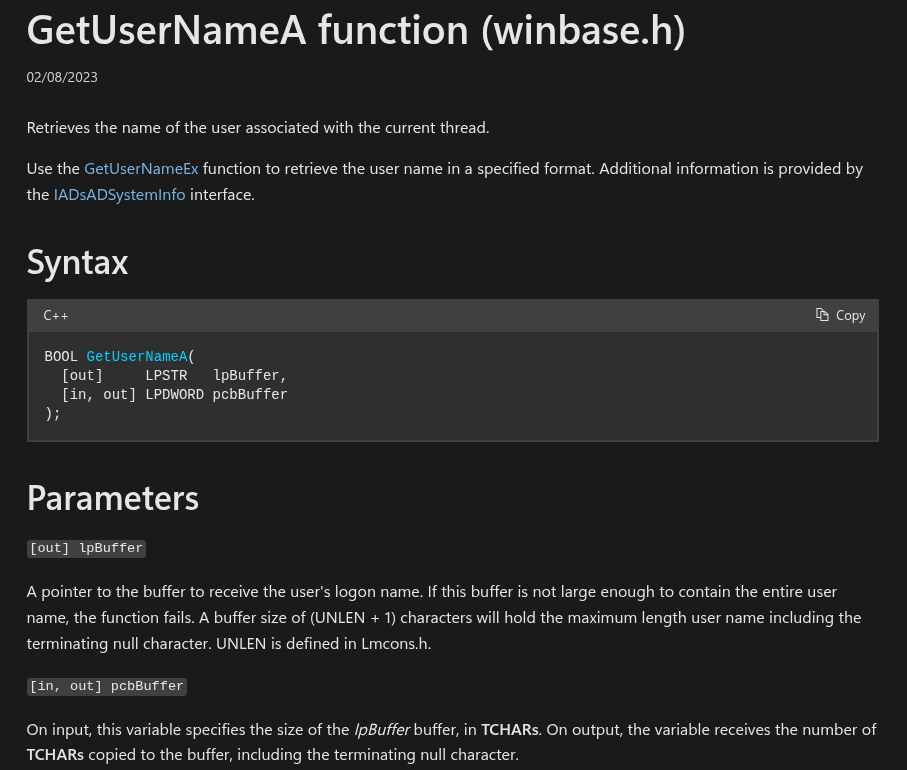This screenshot has width=907, height=770.
Task: Open the GetUserNameEx function link
Action: (x=141, y=168)
